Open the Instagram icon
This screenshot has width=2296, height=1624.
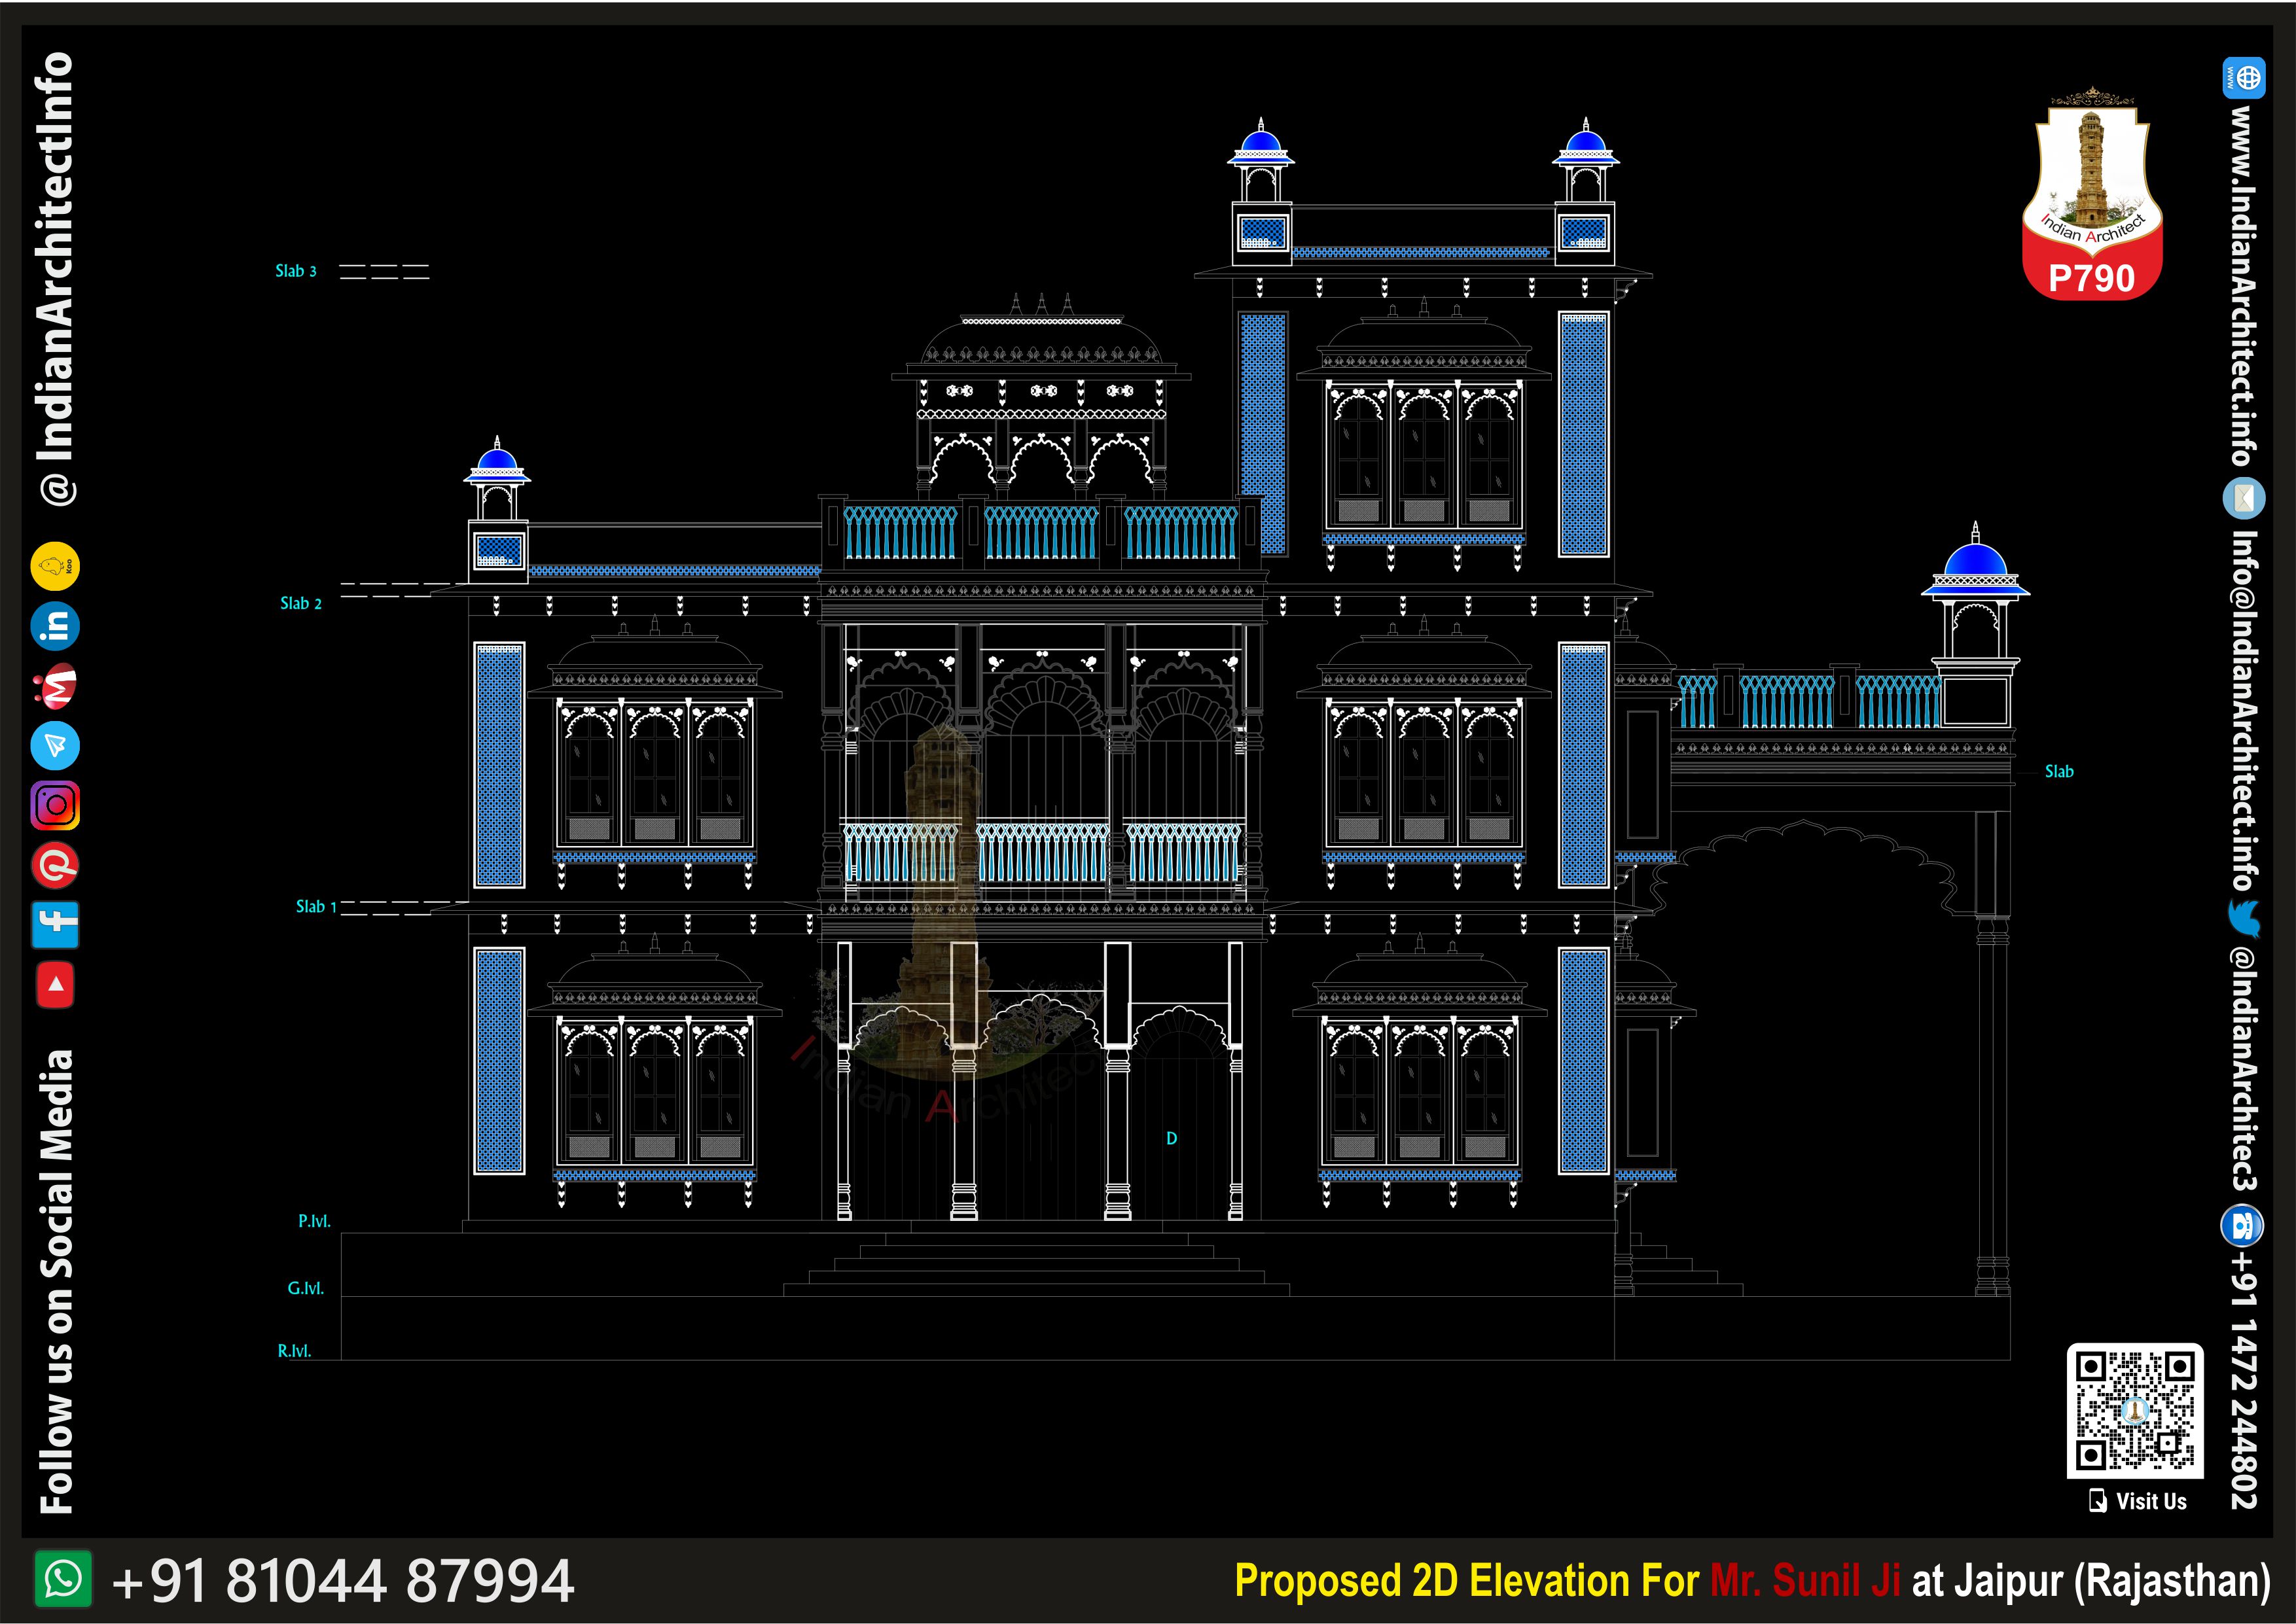pos(55,805)
